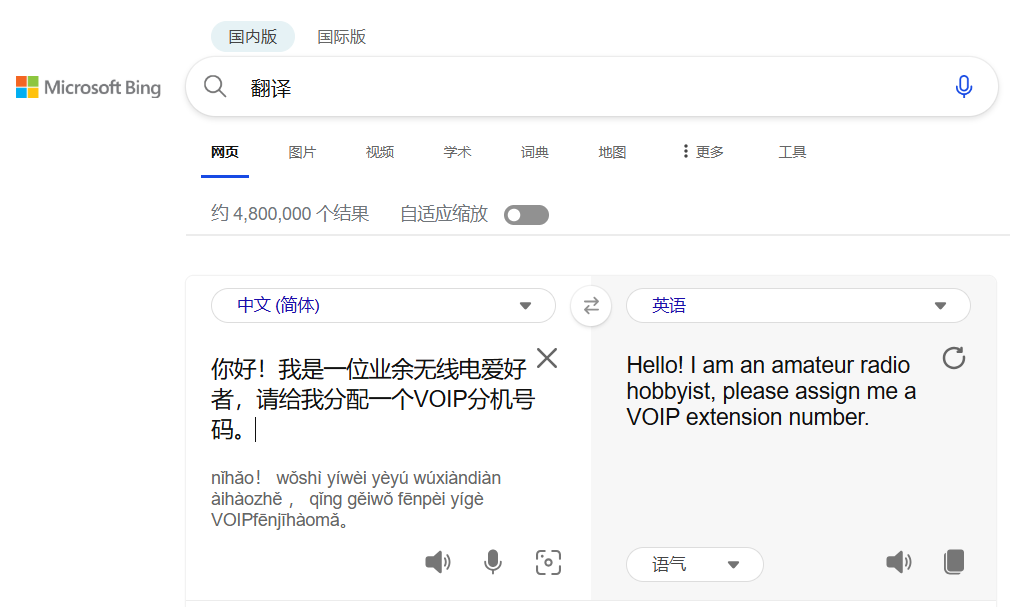Open the 图片 search tab
Screen dimensions: 1010x607
302,152
